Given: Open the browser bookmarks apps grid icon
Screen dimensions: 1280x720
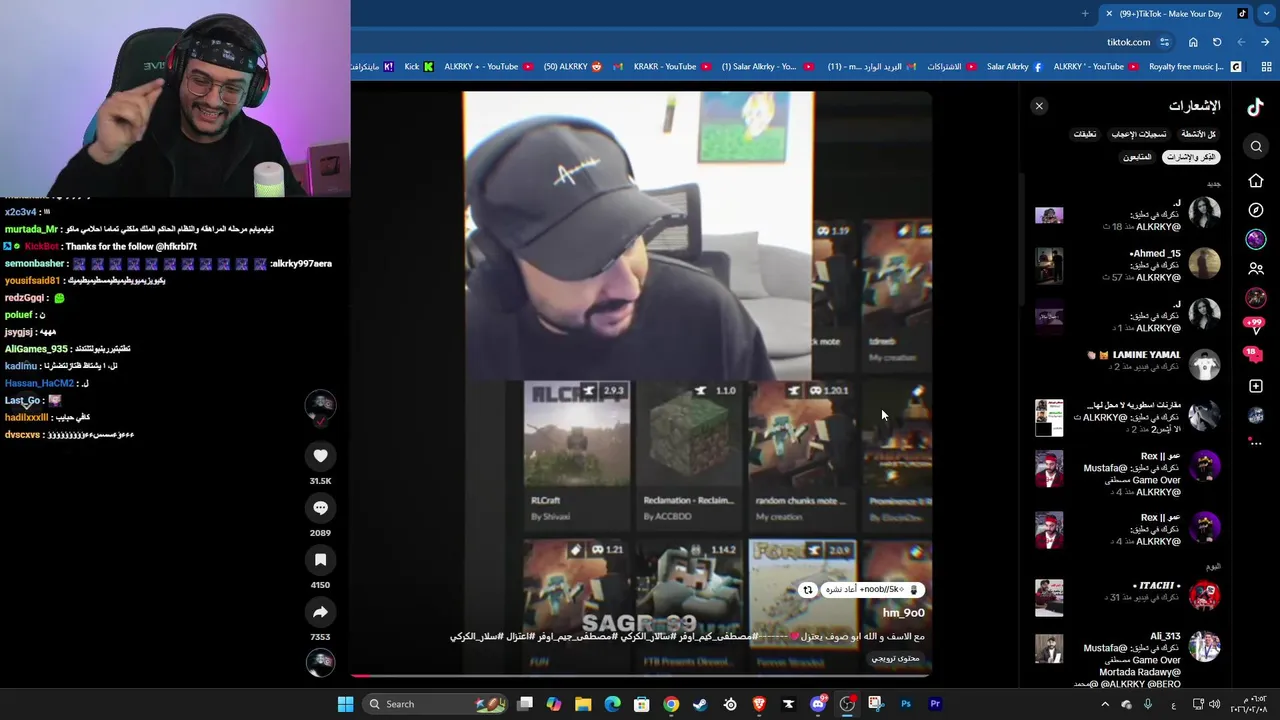Looking at the screenshot, I should (1266, 67).
